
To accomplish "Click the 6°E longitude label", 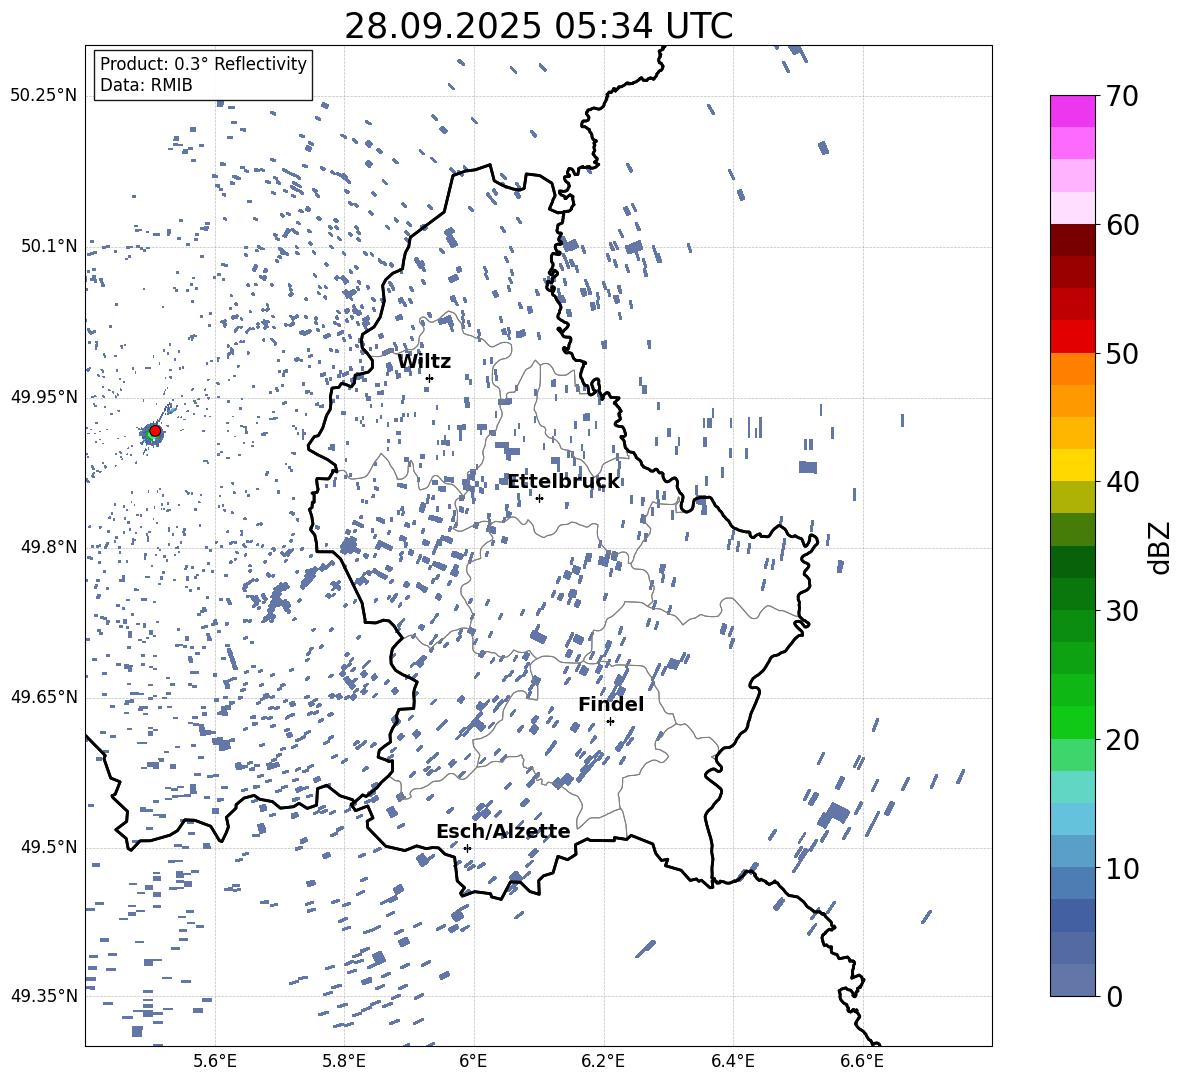I will tap(473, 1061).
